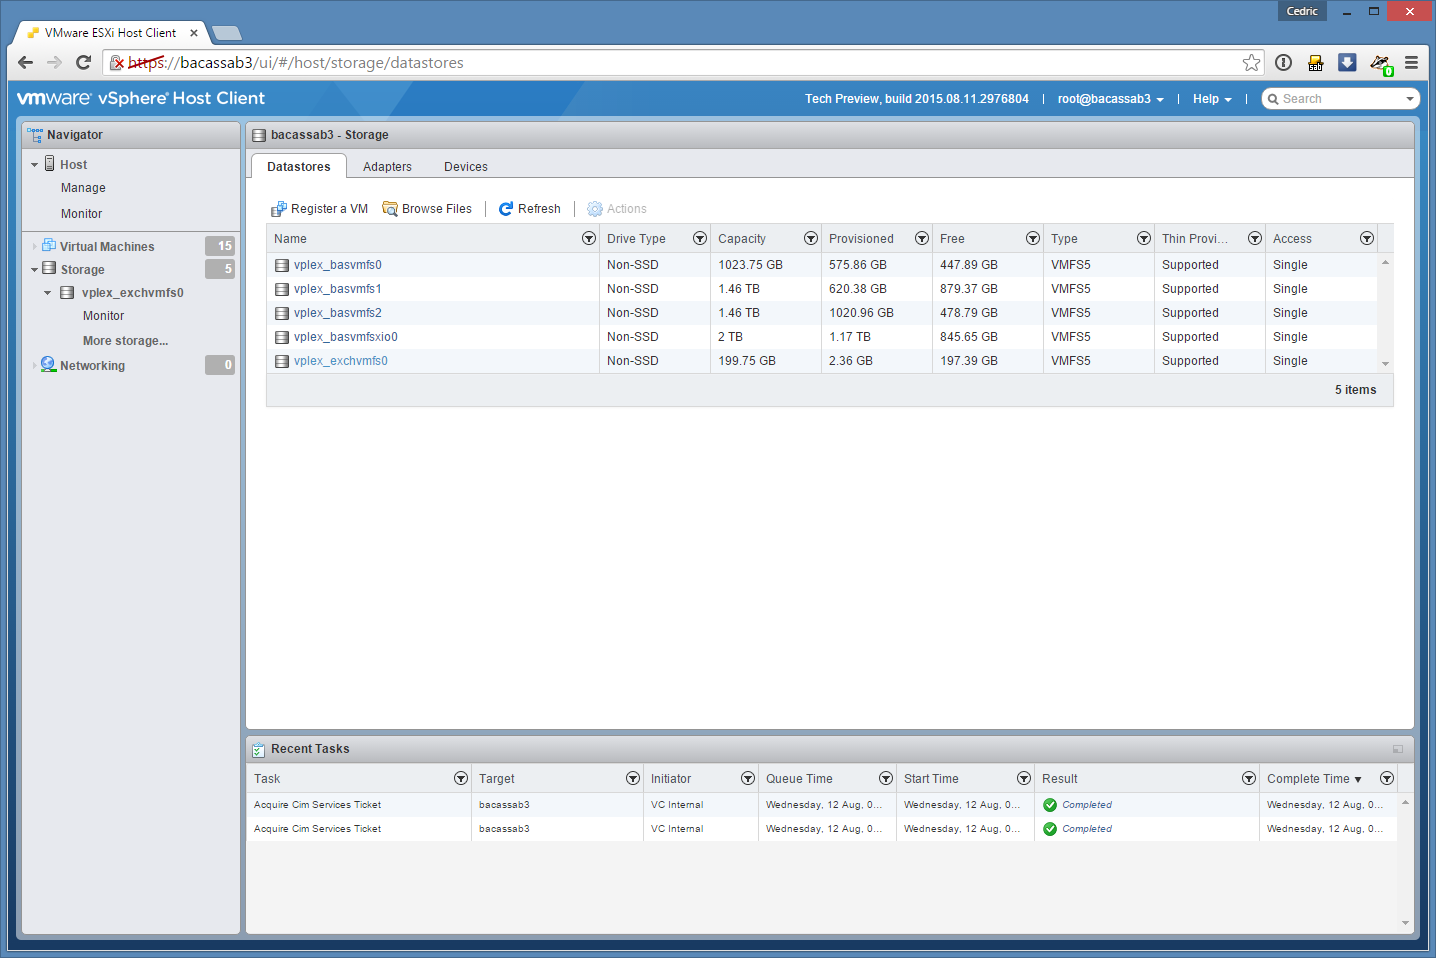Click More storage... in the Navigator

click(x=125, y=341)
